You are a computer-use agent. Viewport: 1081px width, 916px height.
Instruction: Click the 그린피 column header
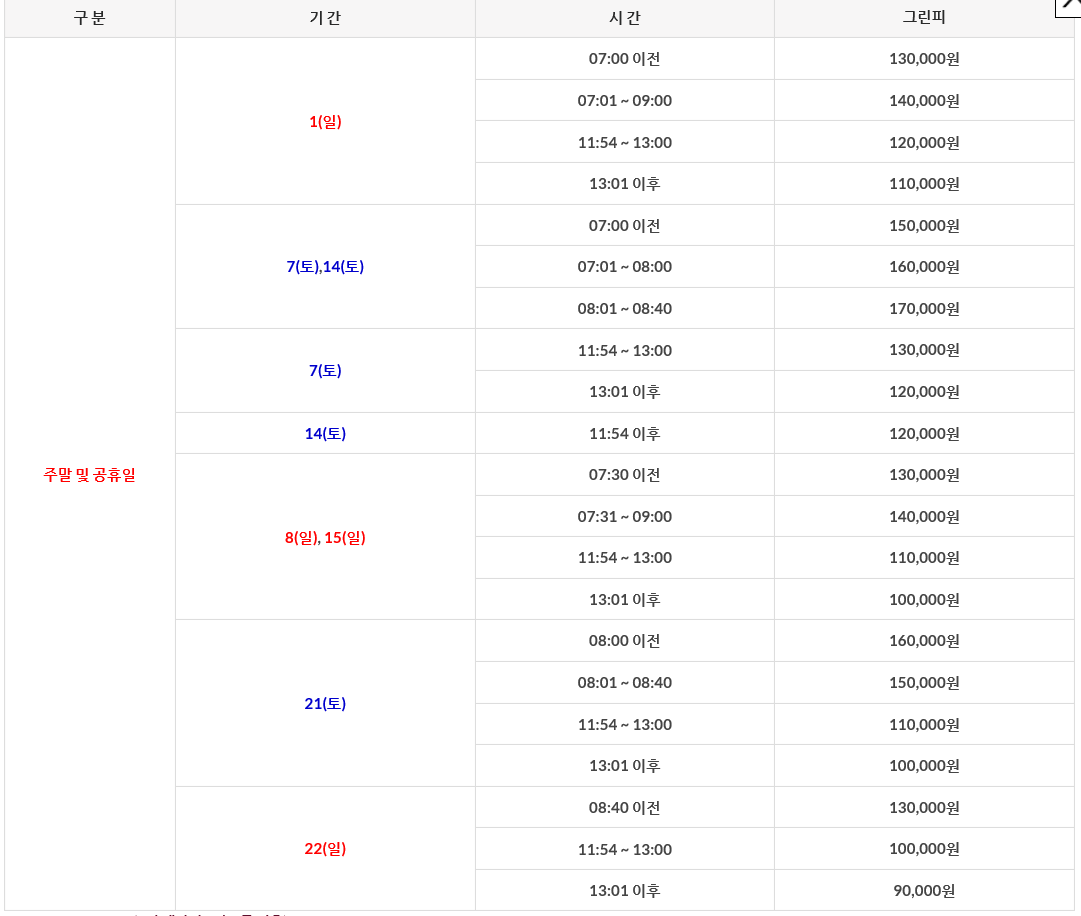(x=924, y=18)
